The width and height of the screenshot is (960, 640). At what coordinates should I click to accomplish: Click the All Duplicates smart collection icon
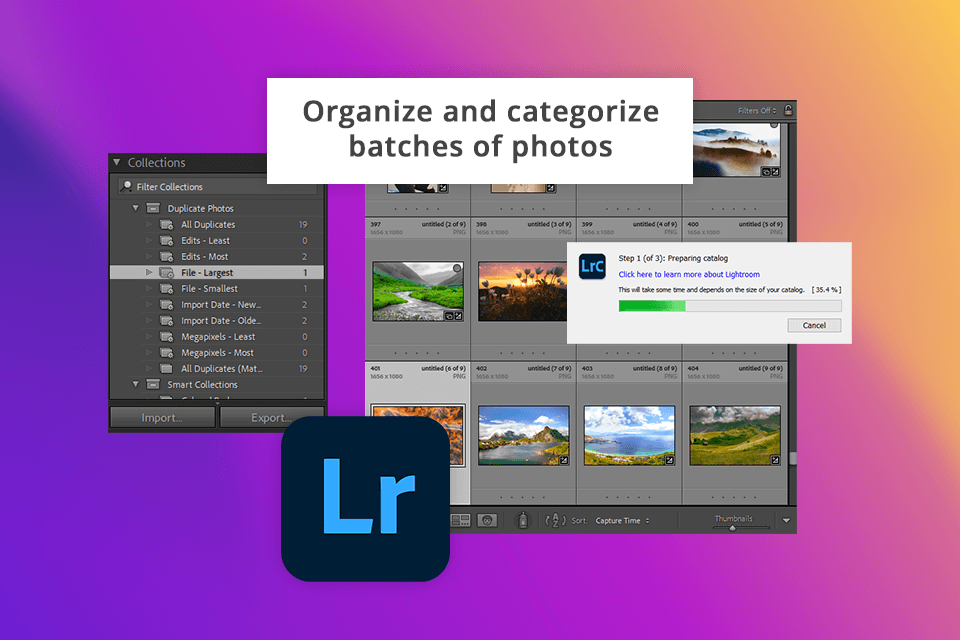click(x=167, y=225)
